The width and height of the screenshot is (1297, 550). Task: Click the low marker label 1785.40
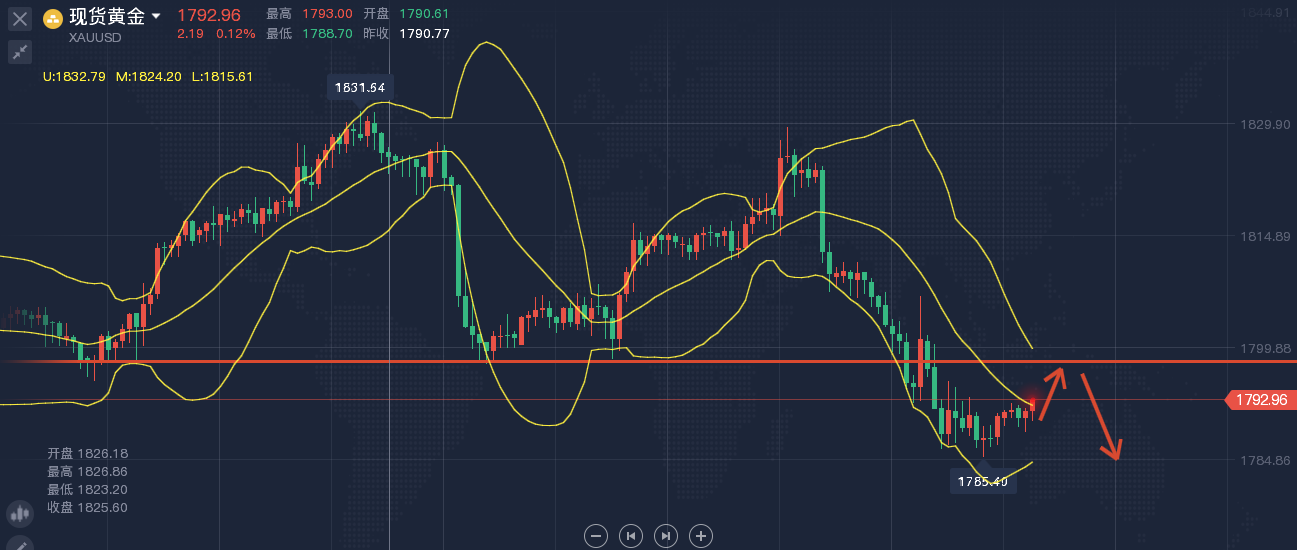(x=984, y=482)
